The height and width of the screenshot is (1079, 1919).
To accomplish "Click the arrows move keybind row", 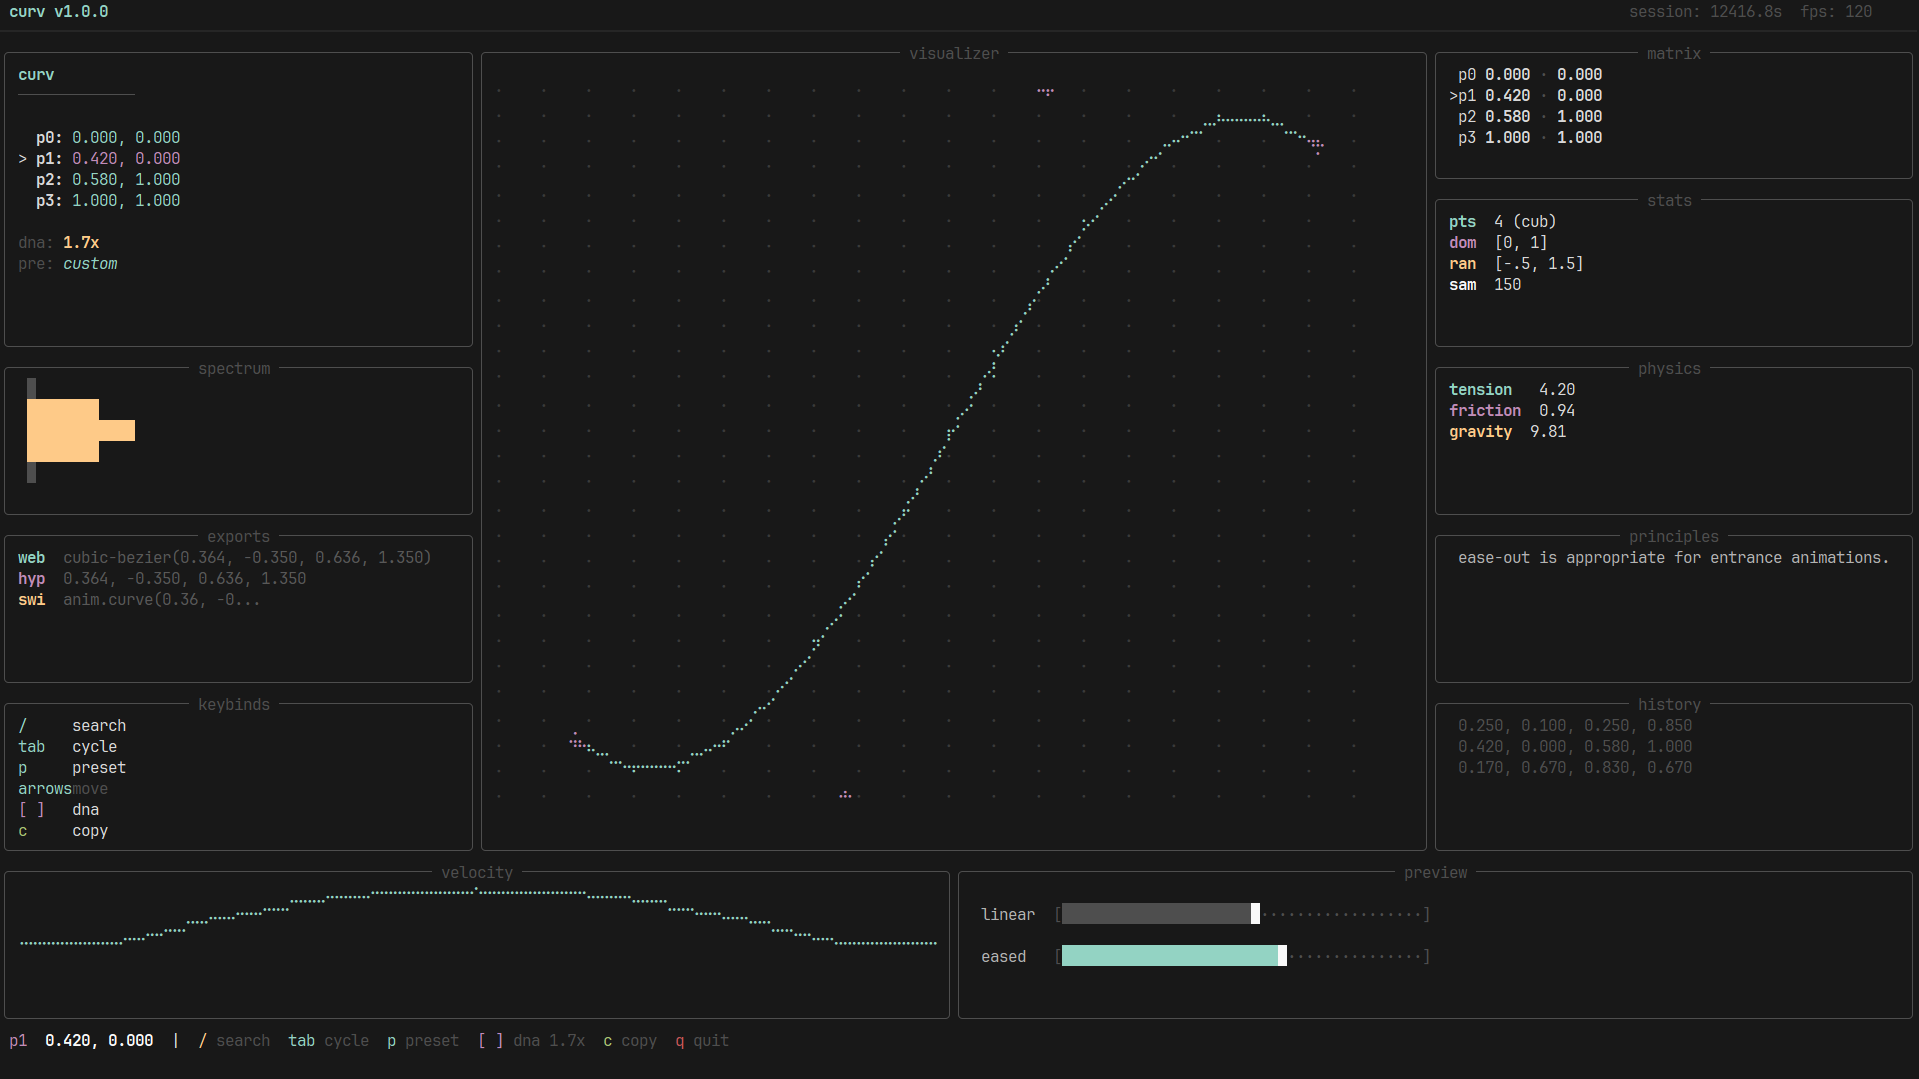I will (x=63, y=789).
